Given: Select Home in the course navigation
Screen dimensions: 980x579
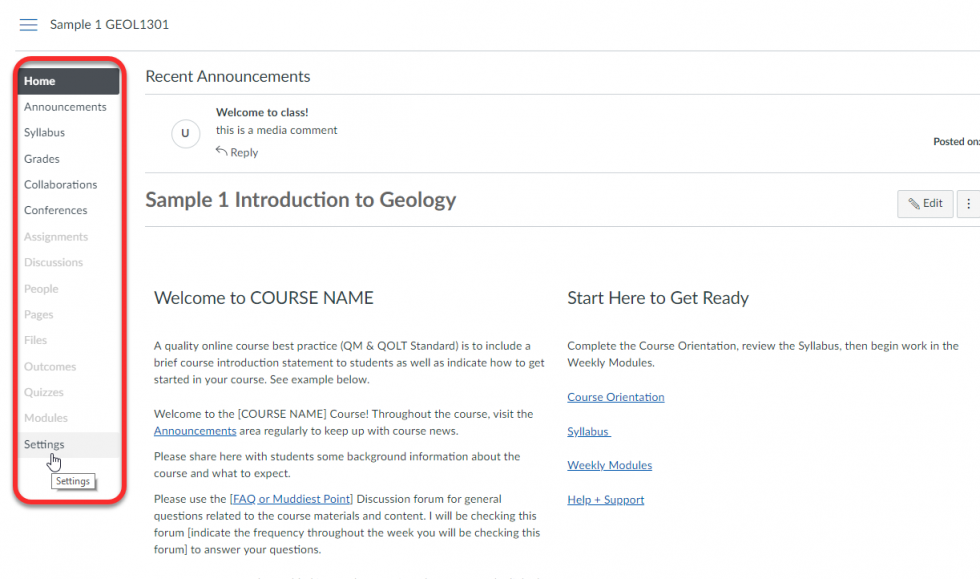Looking at the screenshot, I should click(39, 80).
